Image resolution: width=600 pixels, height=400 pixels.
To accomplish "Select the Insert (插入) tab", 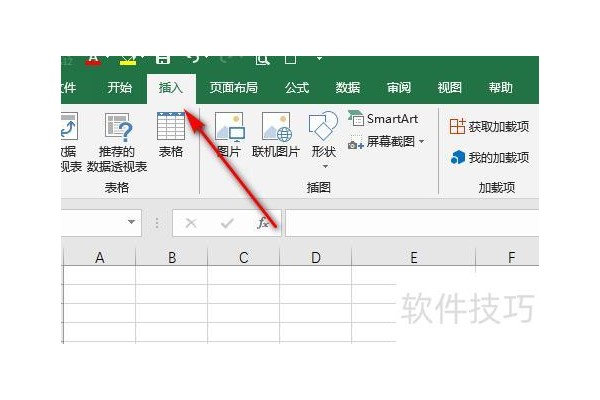I will coord(171,88).
